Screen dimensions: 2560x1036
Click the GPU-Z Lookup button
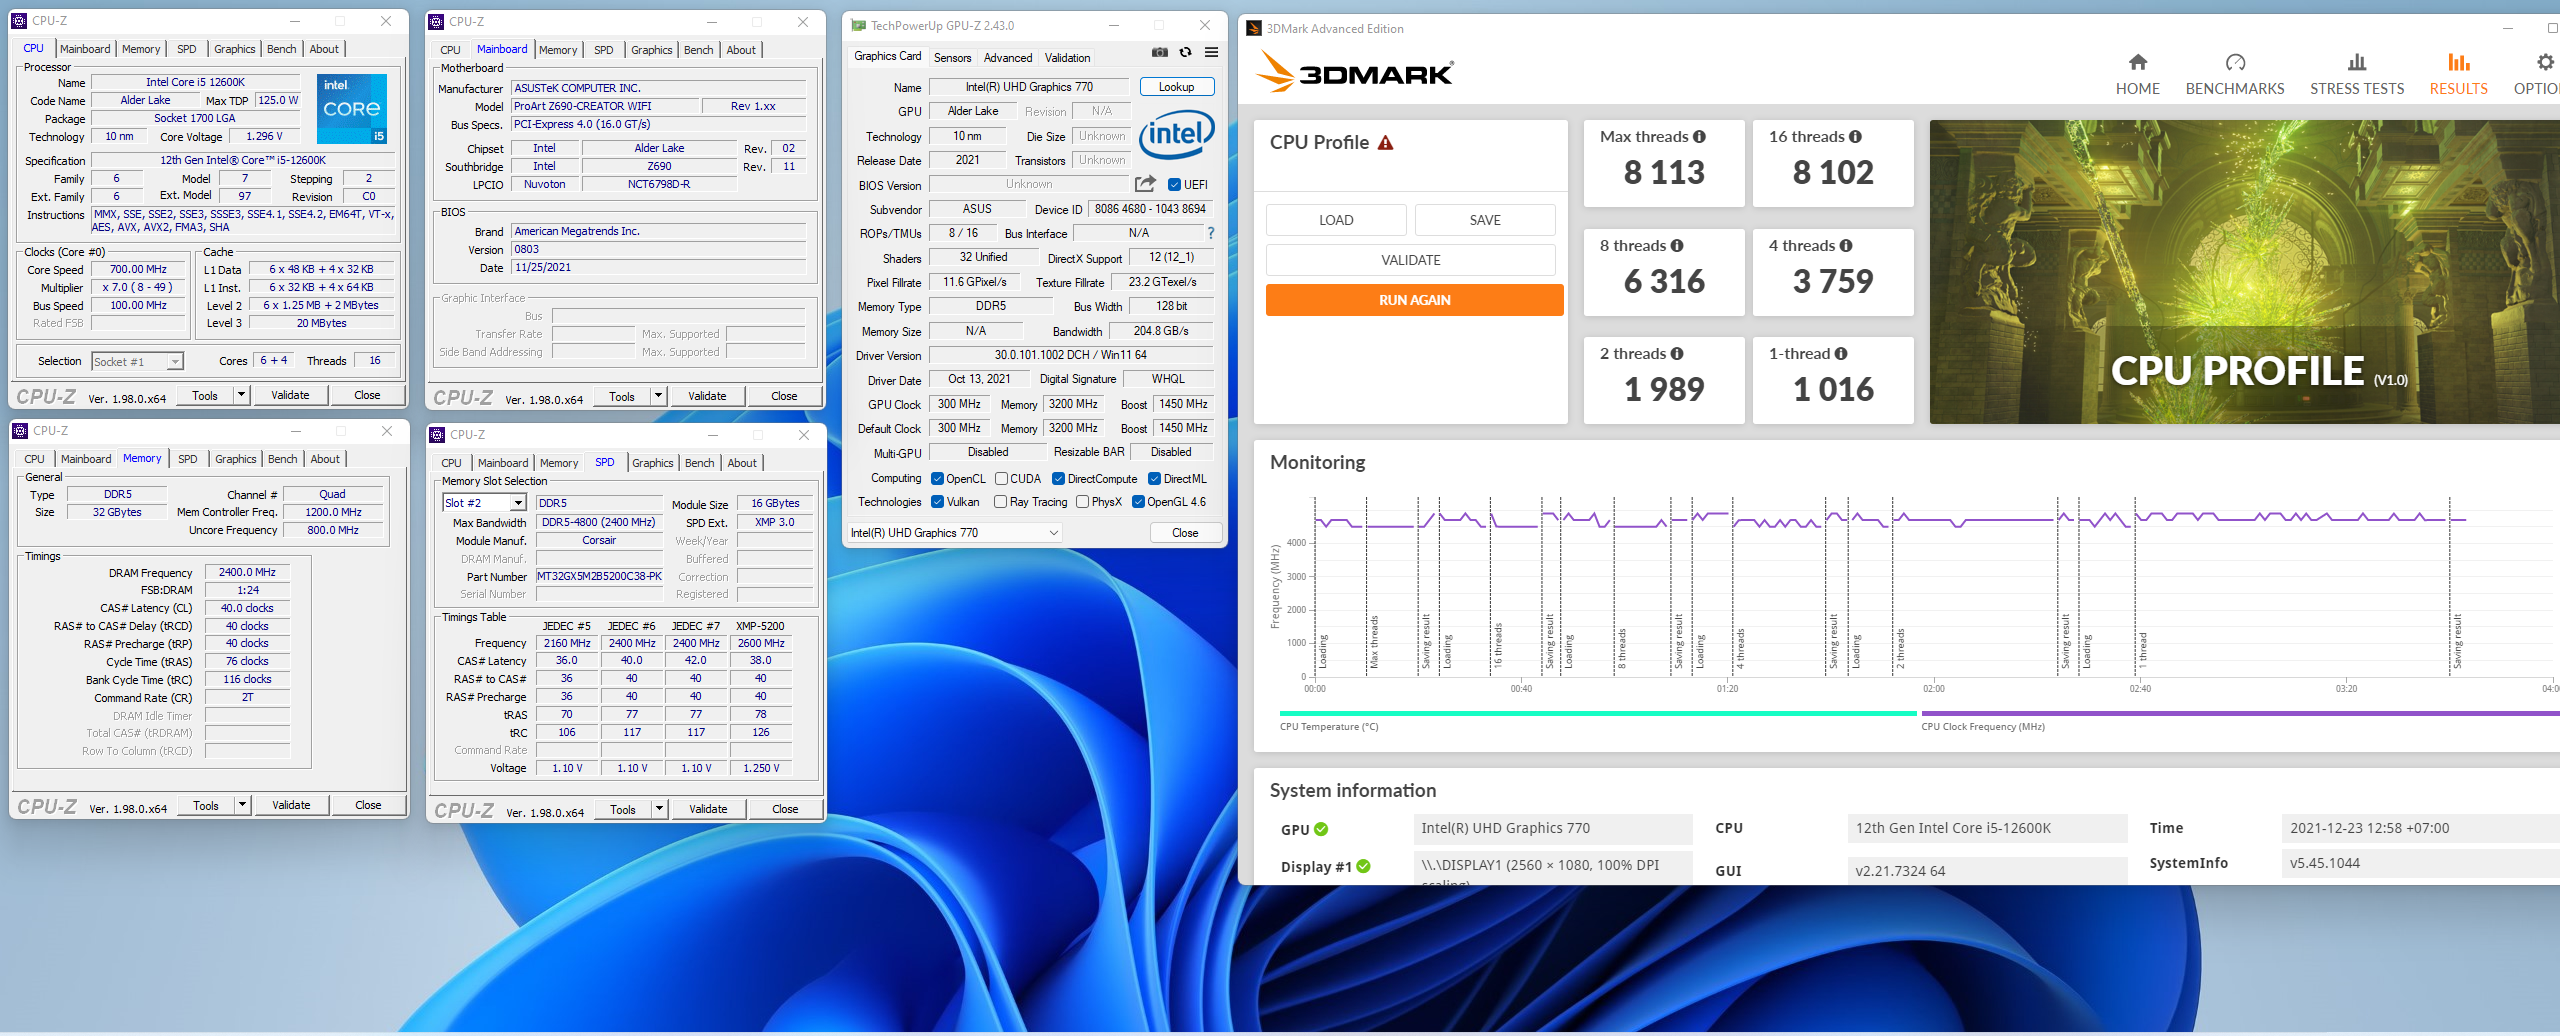coord(1176,87)
